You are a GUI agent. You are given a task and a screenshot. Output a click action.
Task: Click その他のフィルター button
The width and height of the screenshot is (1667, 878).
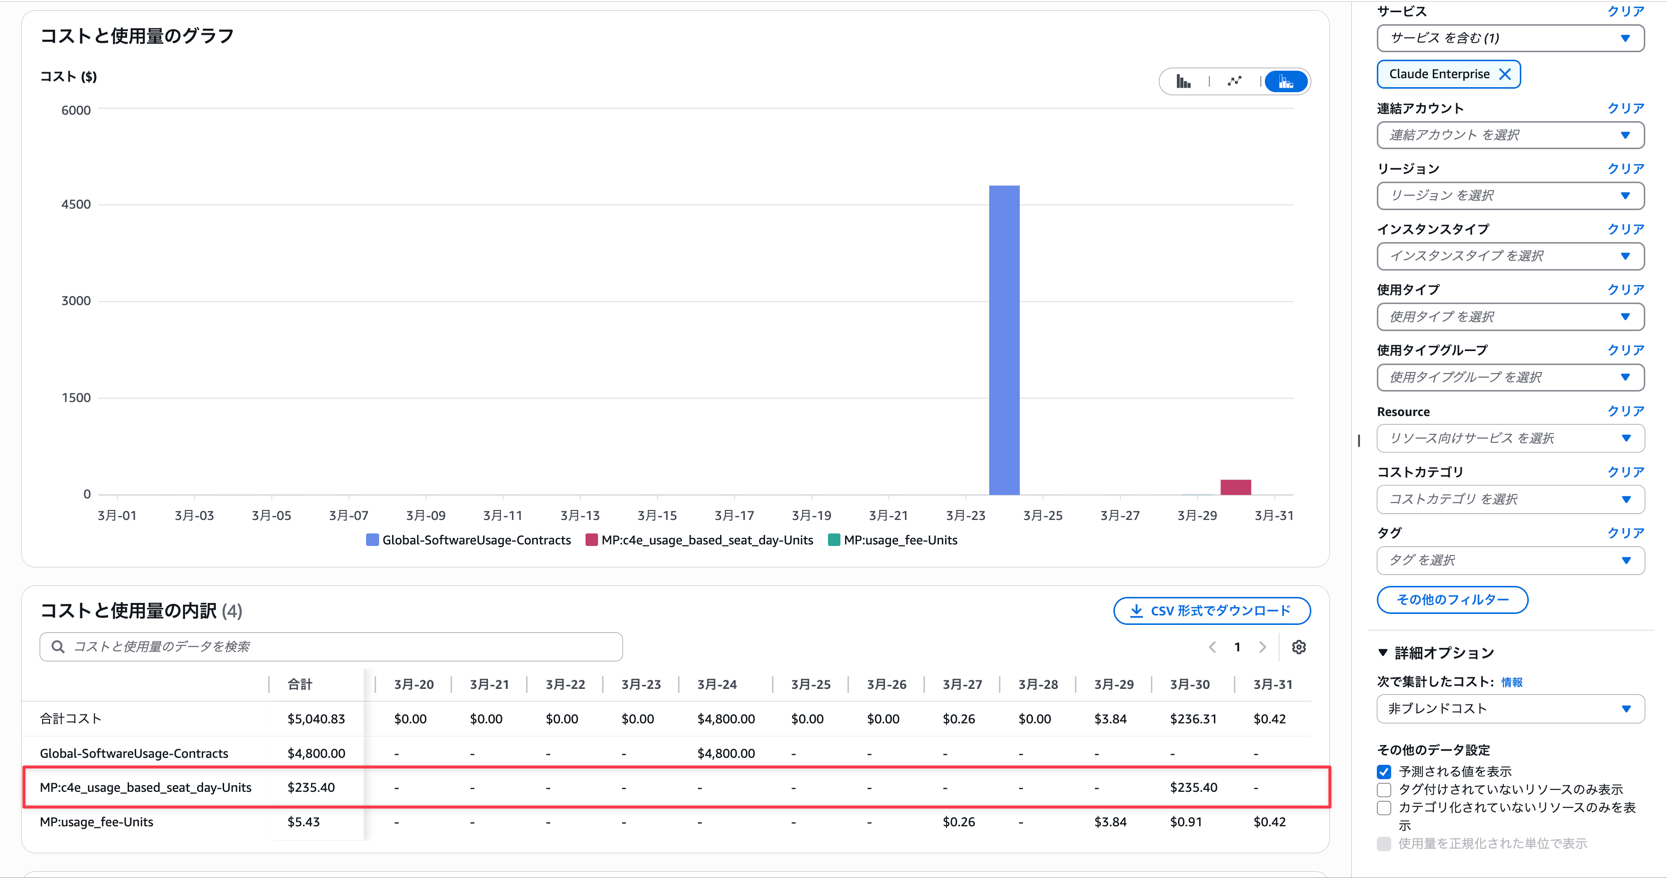[1452, 600]
